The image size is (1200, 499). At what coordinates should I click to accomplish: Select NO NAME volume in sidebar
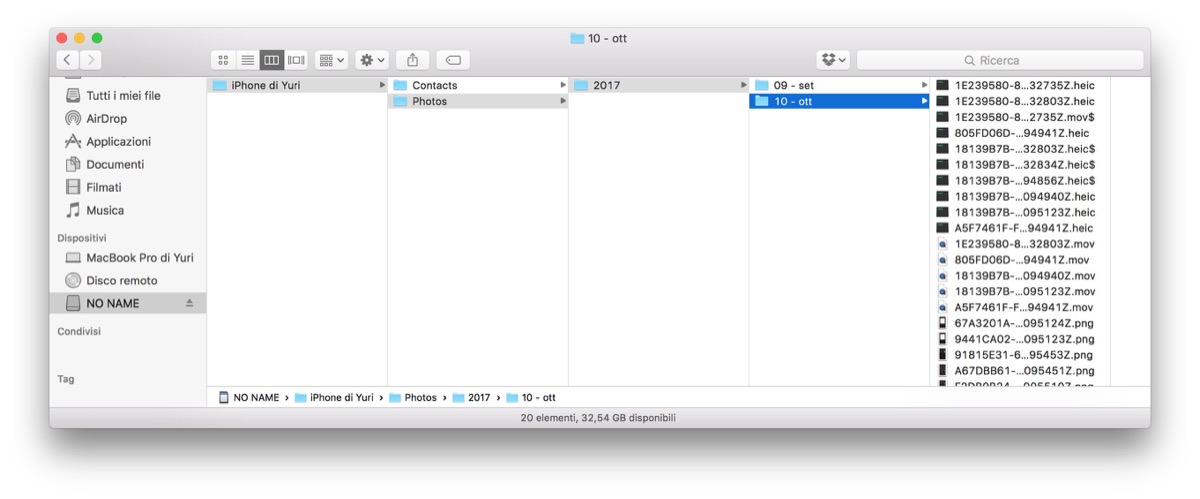point(127,303)
